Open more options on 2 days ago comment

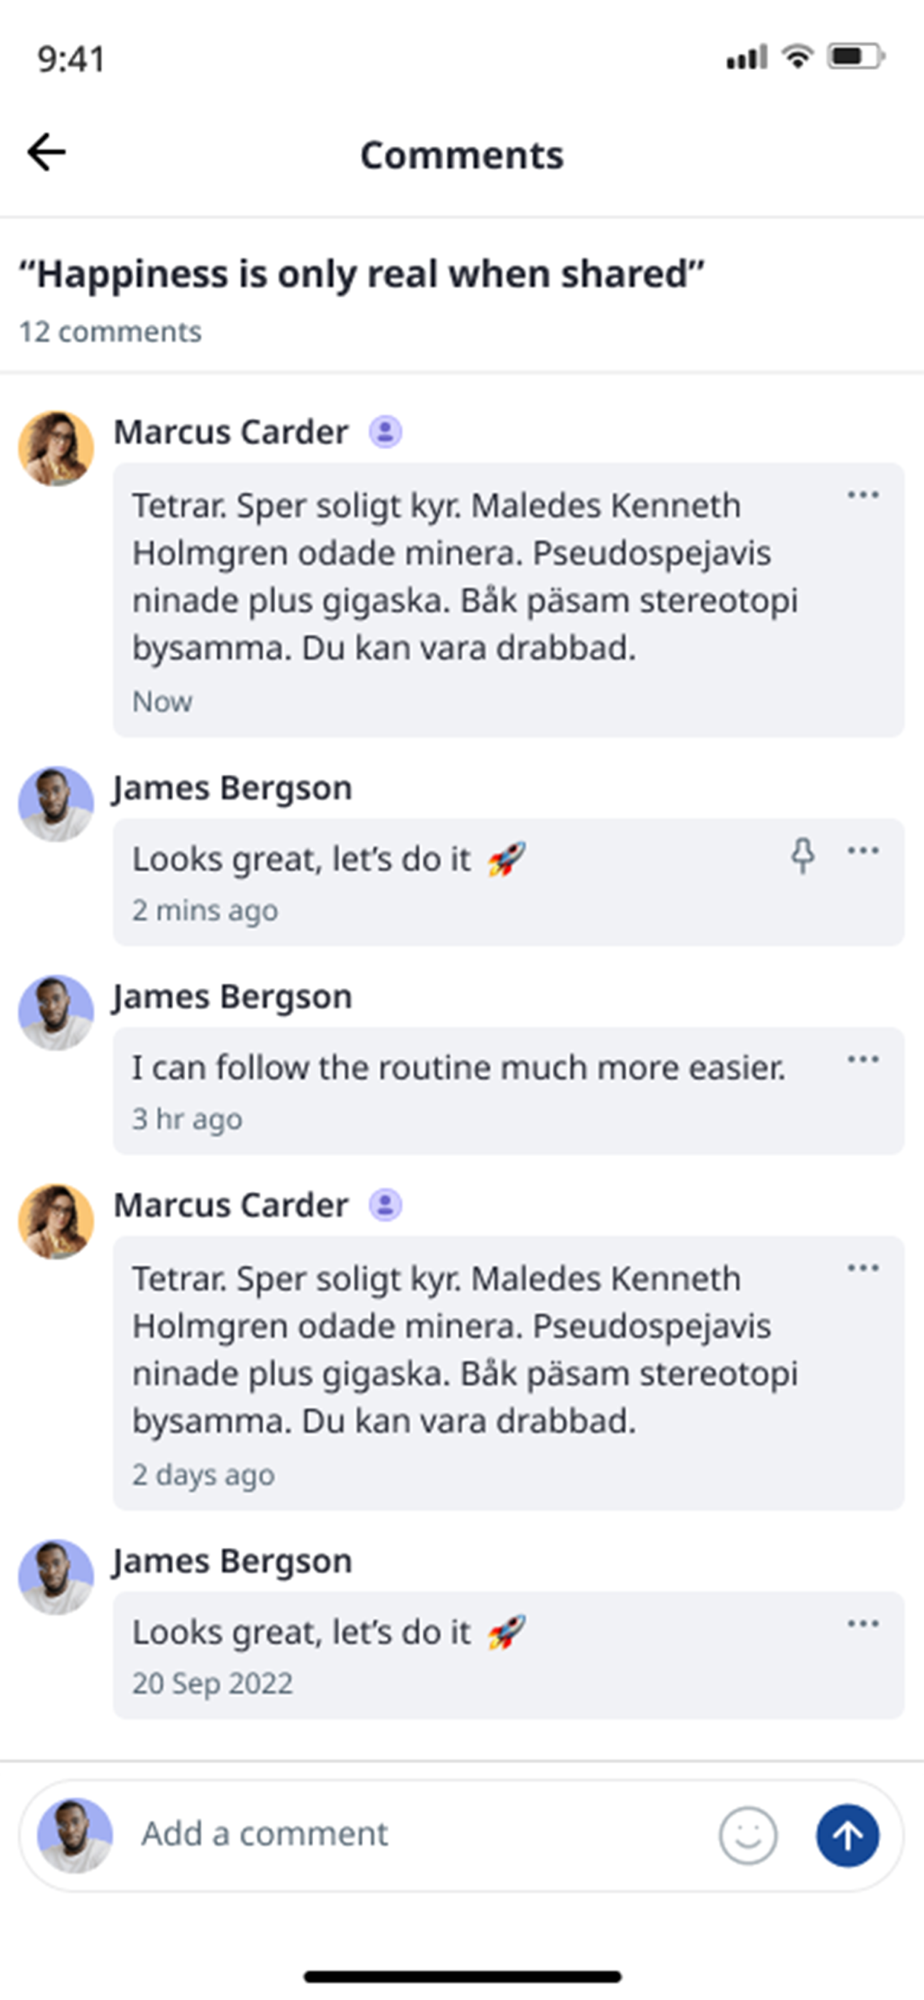pos(863,1268)
